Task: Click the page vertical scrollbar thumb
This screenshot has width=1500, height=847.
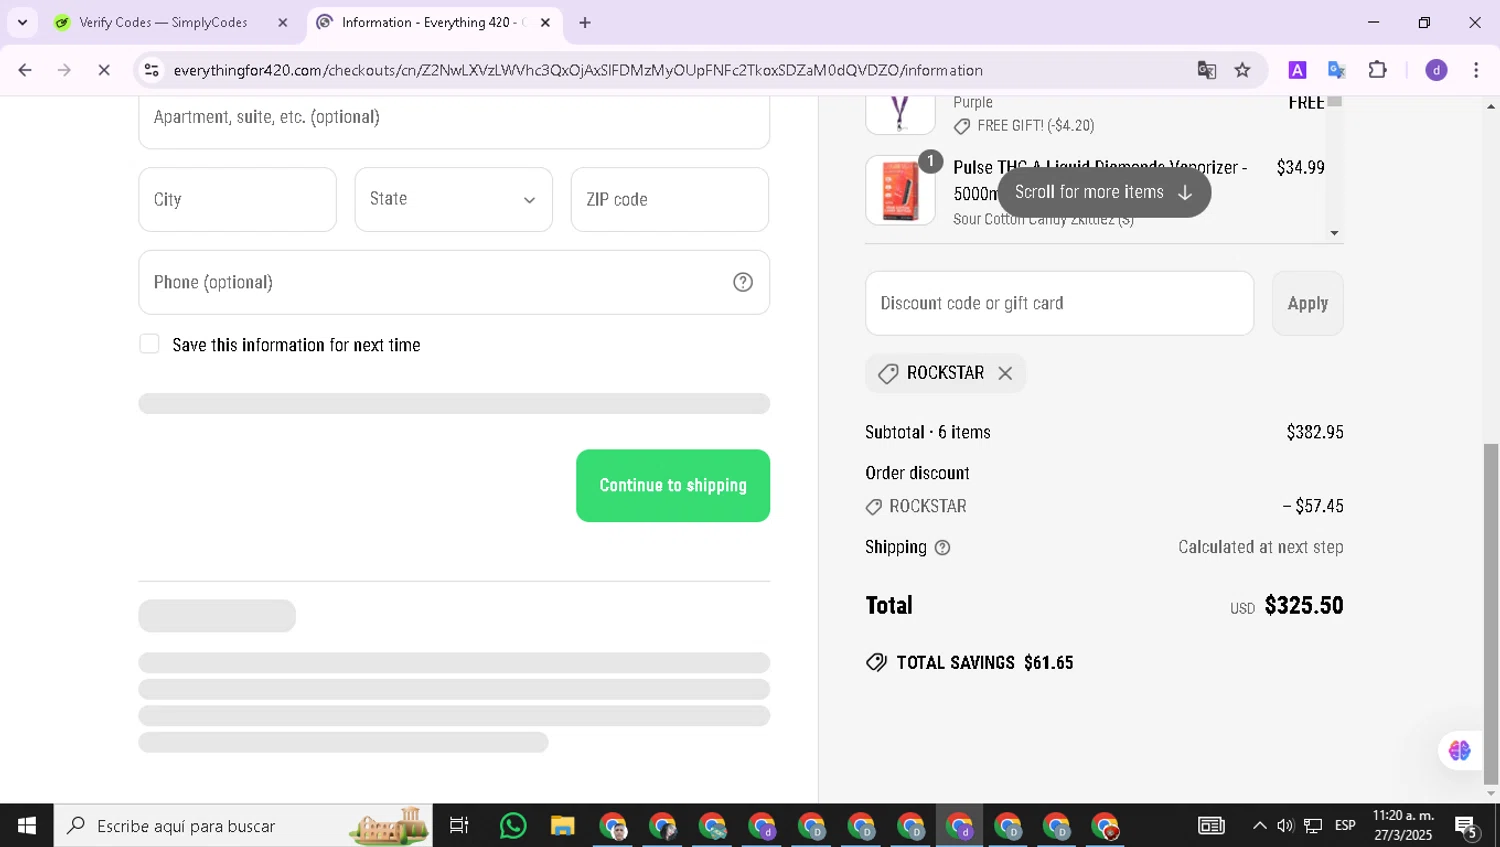Action: point(1491,613)
